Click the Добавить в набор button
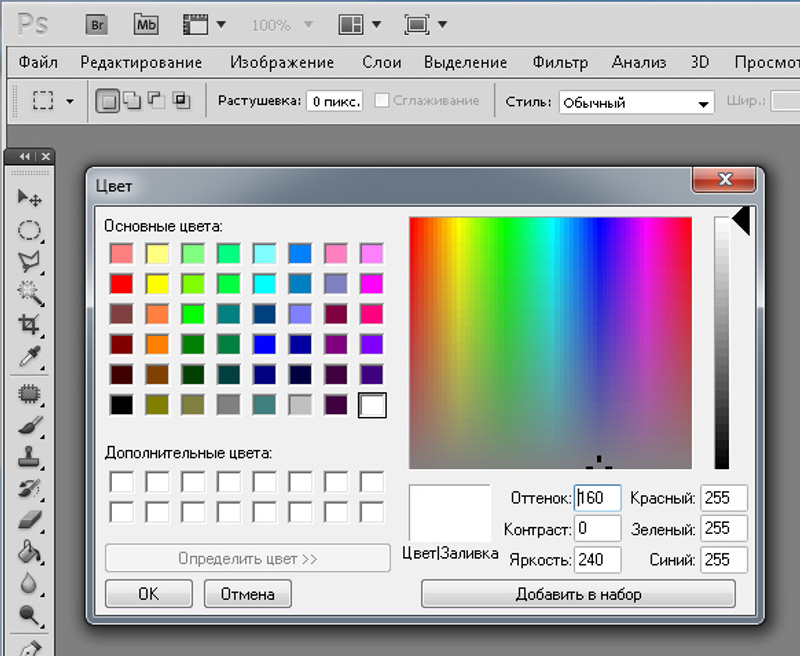 click(x=578, y=594)
